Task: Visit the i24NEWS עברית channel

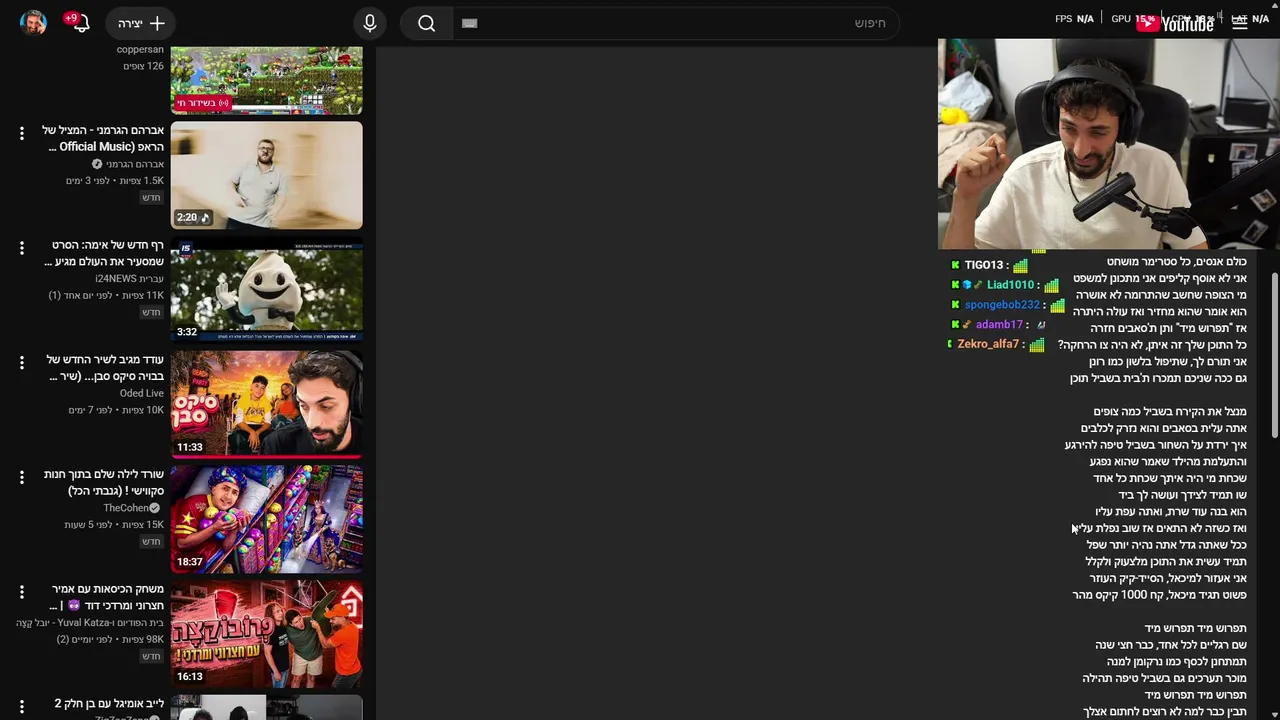Action: click(130, 278)
